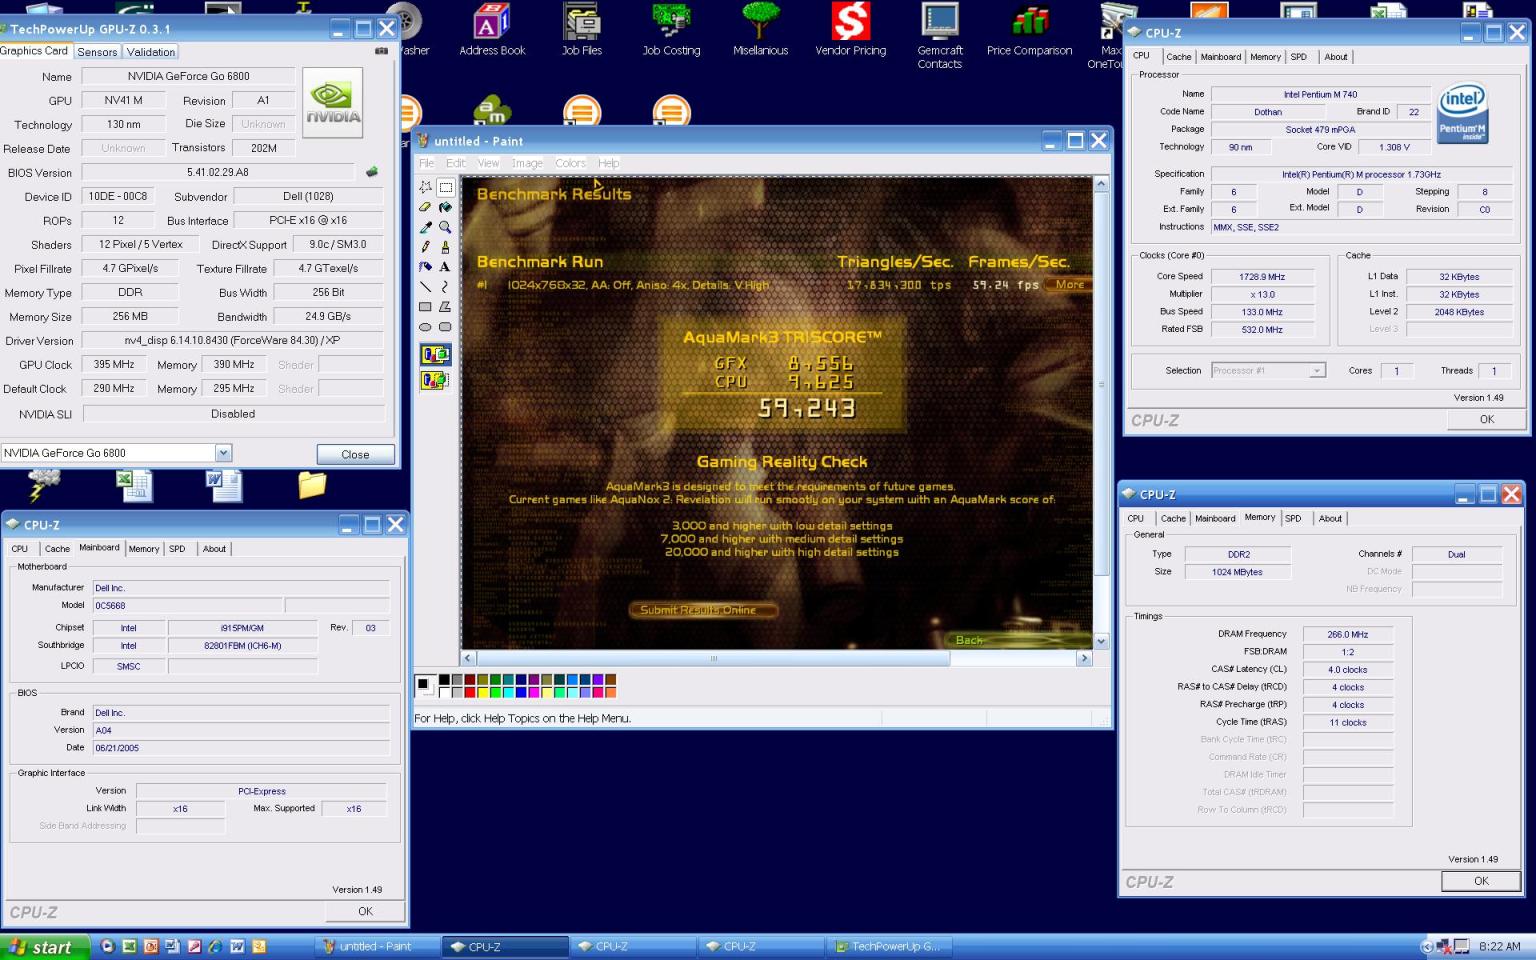Choose transparent selection mode option in toolbox
This screenshot has height=960, width=1536.
pos(435,380)
